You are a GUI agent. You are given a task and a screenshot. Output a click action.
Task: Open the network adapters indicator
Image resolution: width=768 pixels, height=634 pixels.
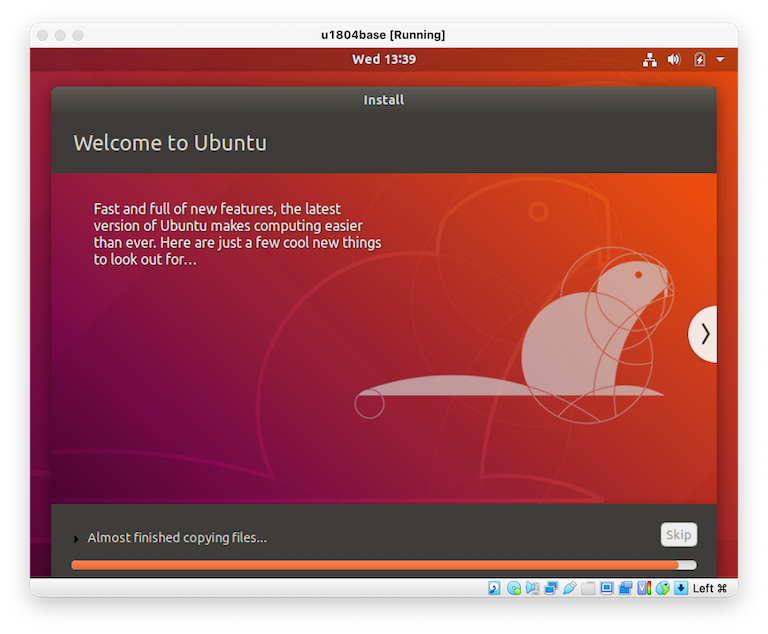(551, 588)
